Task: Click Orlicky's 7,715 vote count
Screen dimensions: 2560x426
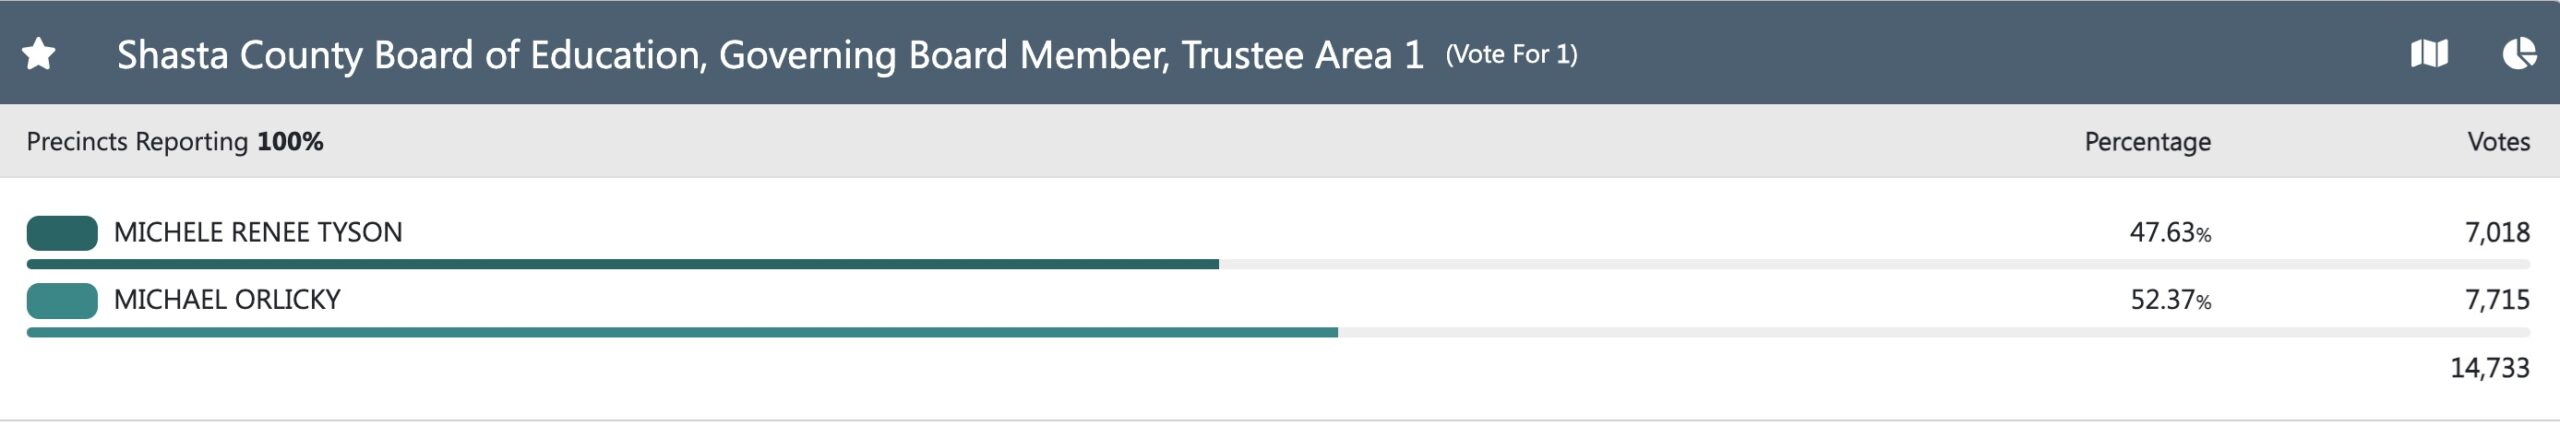Action: point(2496,300)
